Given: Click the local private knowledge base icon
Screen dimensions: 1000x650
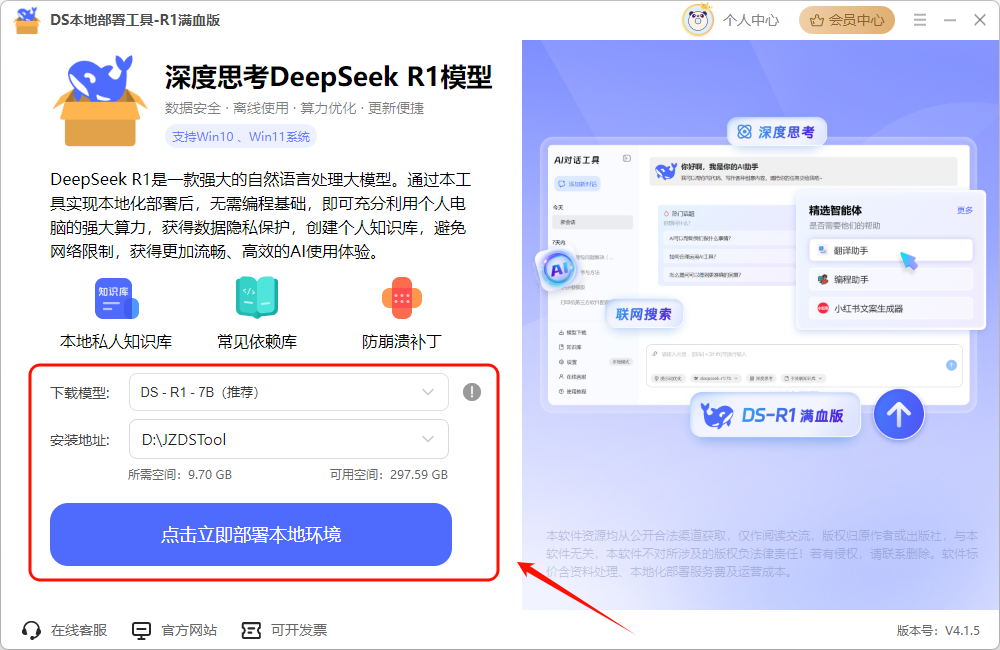Looking at the screenshot, I should 116,299.
